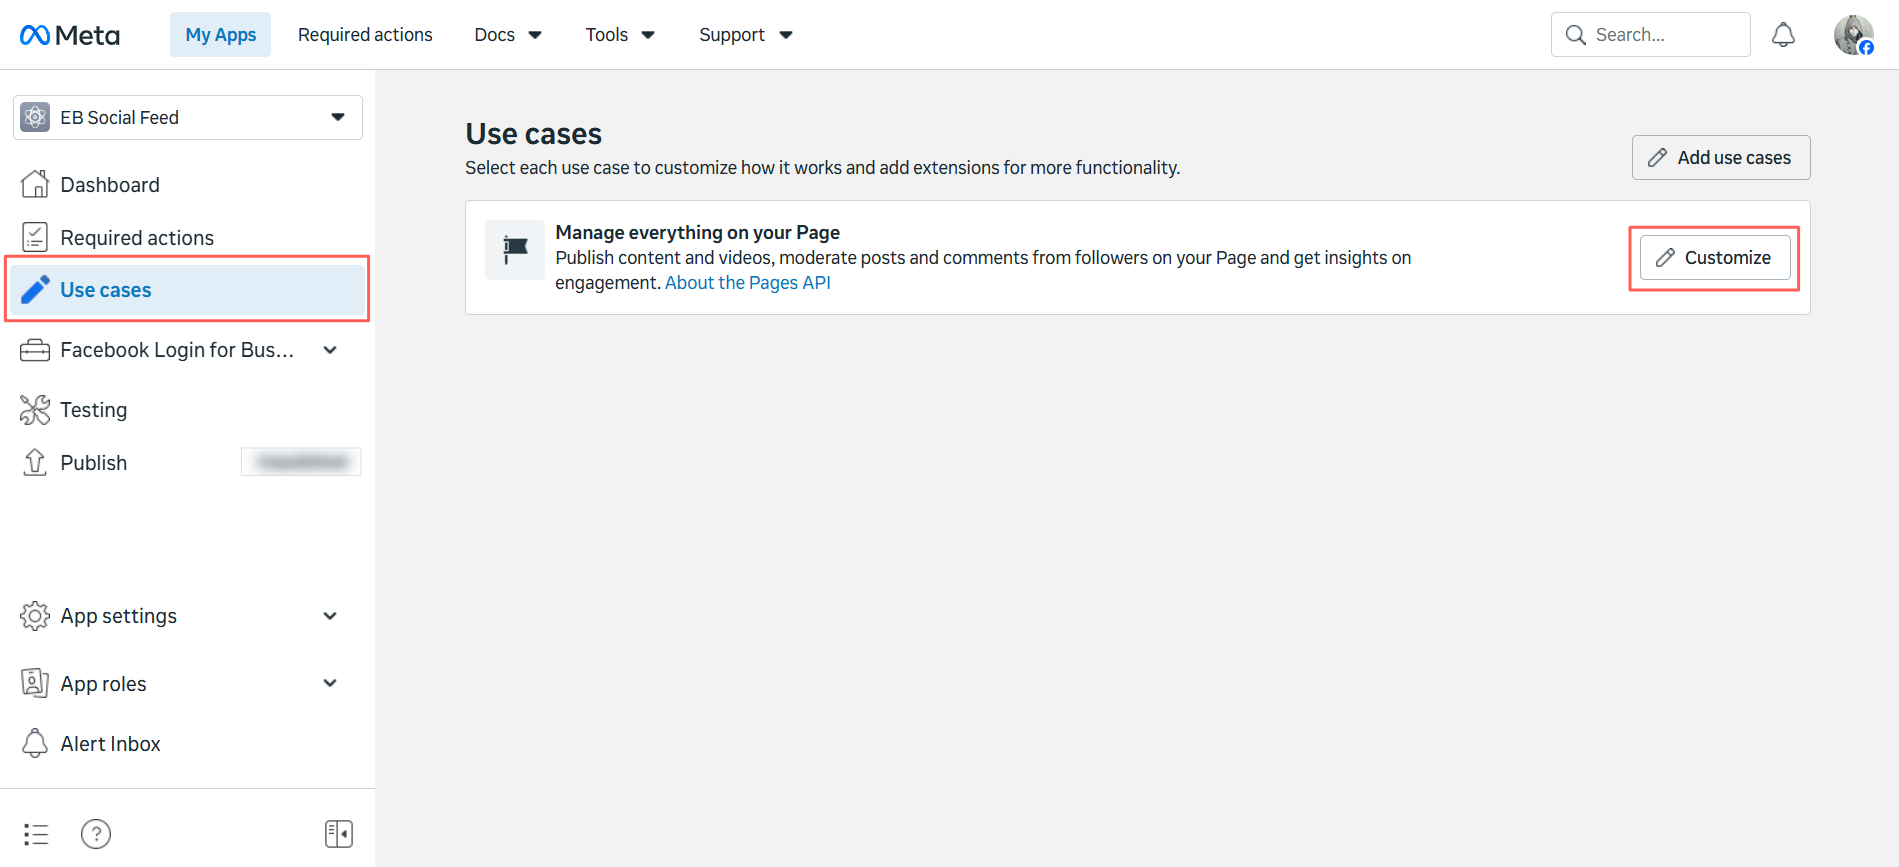Image resolution: width=1899 pixels, height=867 pixels.
Task: Click the pencil icon in the Customize button
Action: [x=1665, y=258]
